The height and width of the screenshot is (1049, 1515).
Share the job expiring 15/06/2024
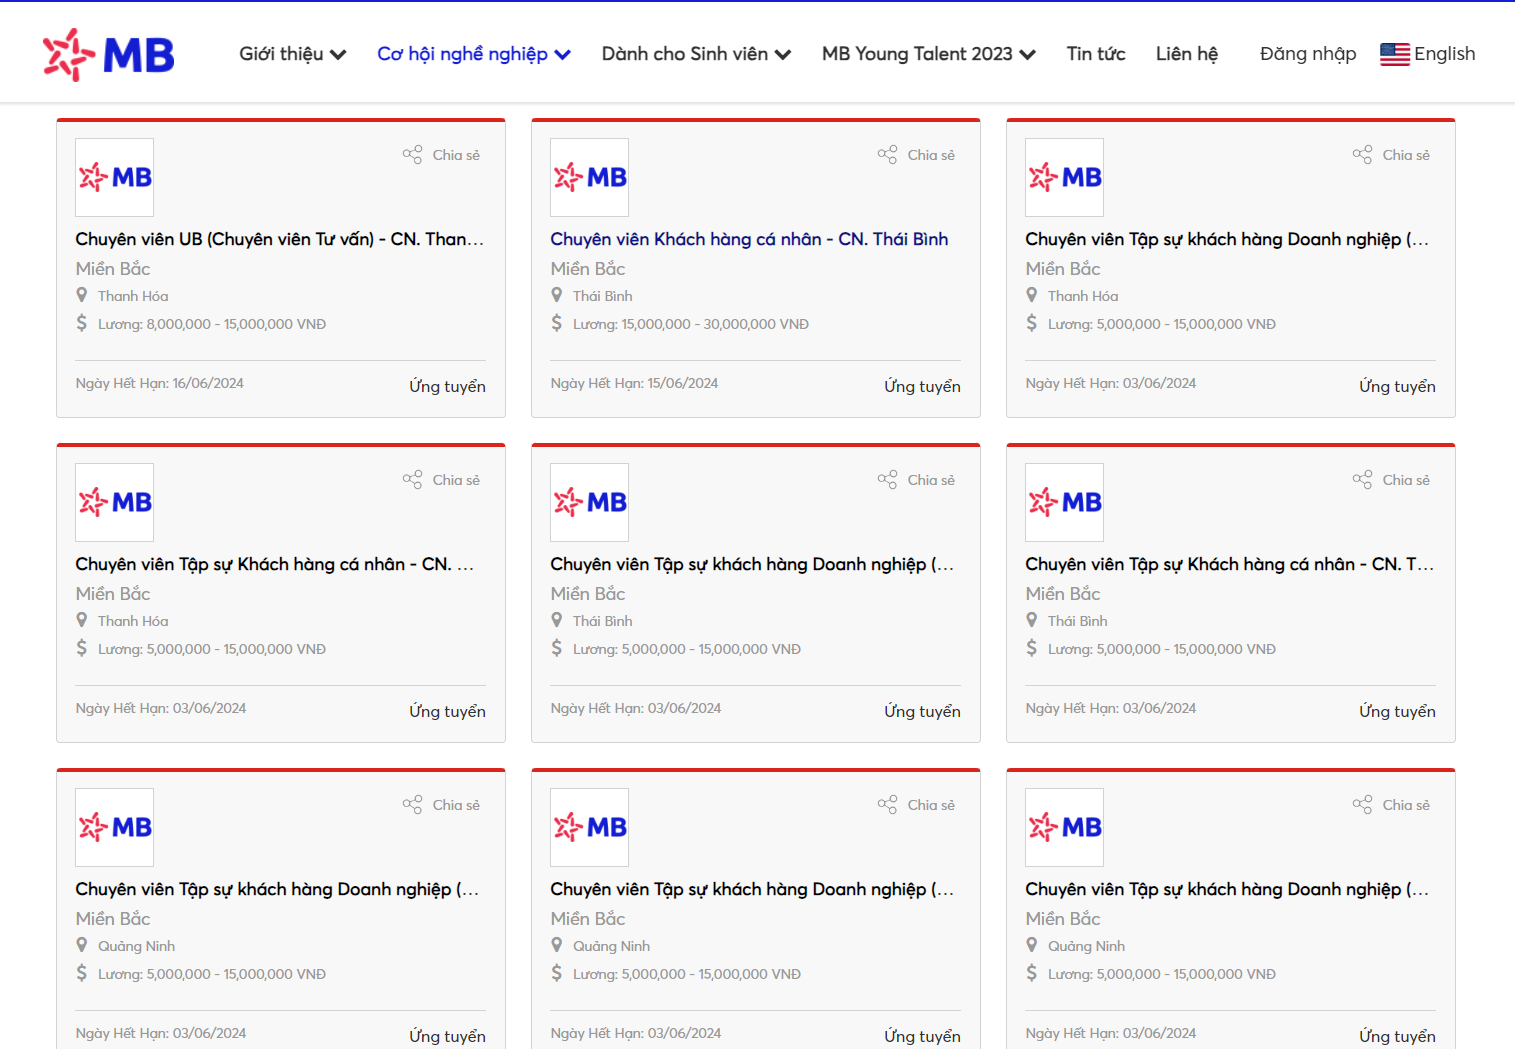coord(916,155)
